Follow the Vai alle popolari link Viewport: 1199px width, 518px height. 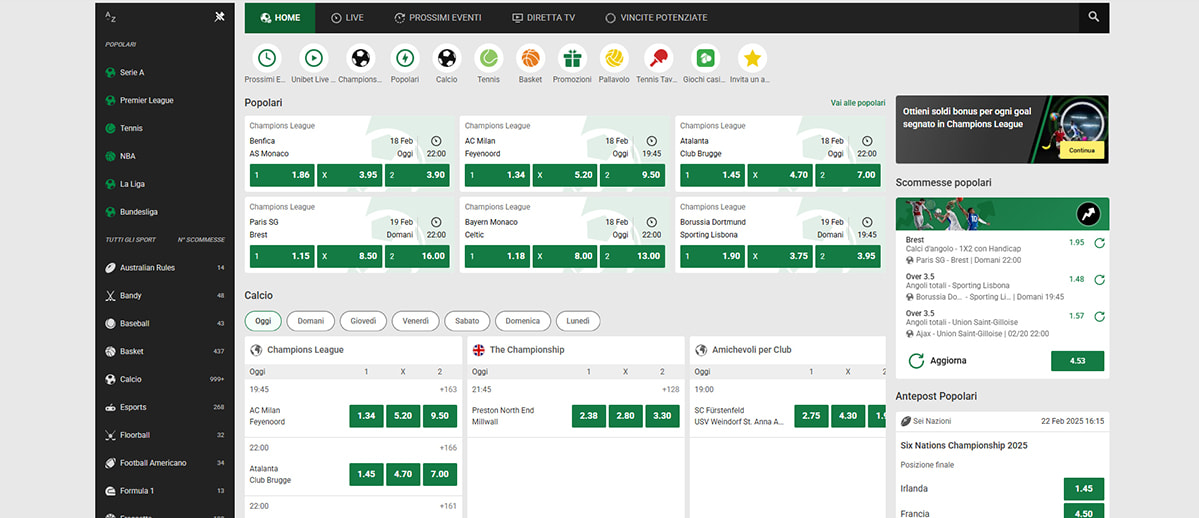pos(858,103)
